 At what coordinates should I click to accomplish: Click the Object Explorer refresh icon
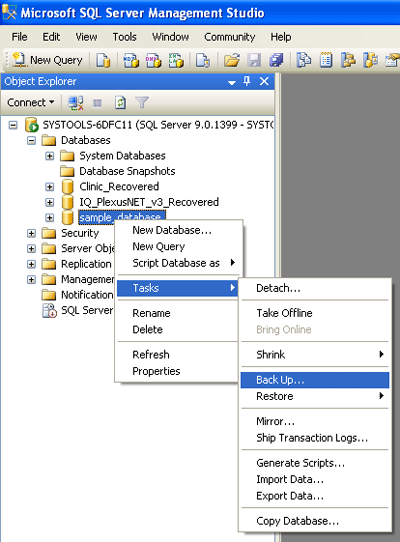(120, 103)
